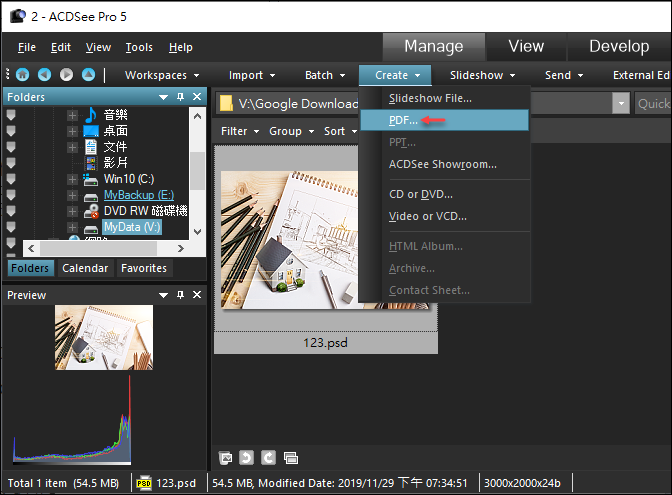
Task: Open the Sort dropdown
Action: 340,131
